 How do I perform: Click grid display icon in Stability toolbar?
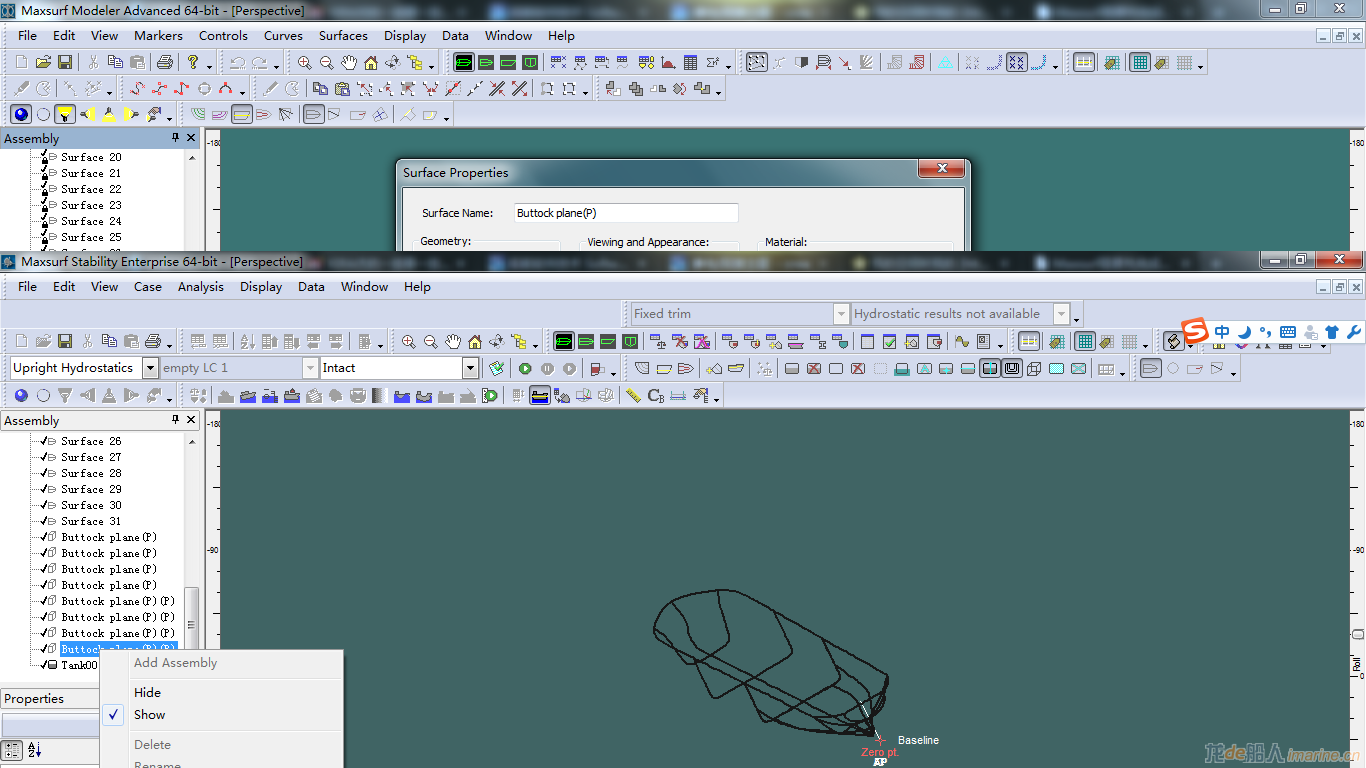coord(1085,341)
